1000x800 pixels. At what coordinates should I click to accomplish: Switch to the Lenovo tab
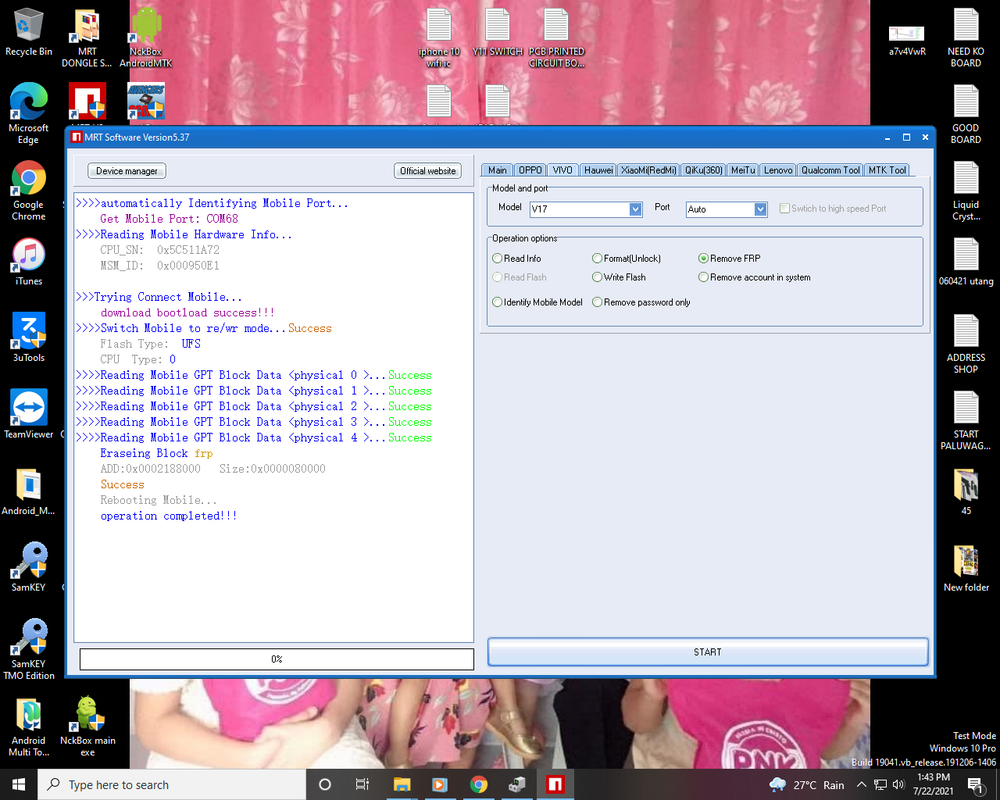(778, 170)
